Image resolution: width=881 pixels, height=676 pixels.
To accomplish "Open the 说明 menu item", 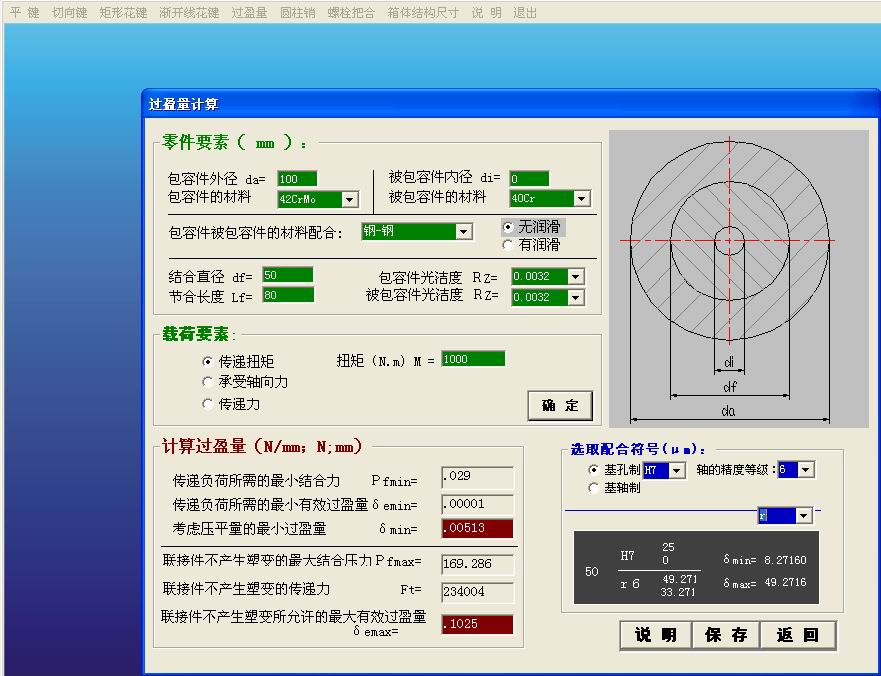I will click(487, 12).
